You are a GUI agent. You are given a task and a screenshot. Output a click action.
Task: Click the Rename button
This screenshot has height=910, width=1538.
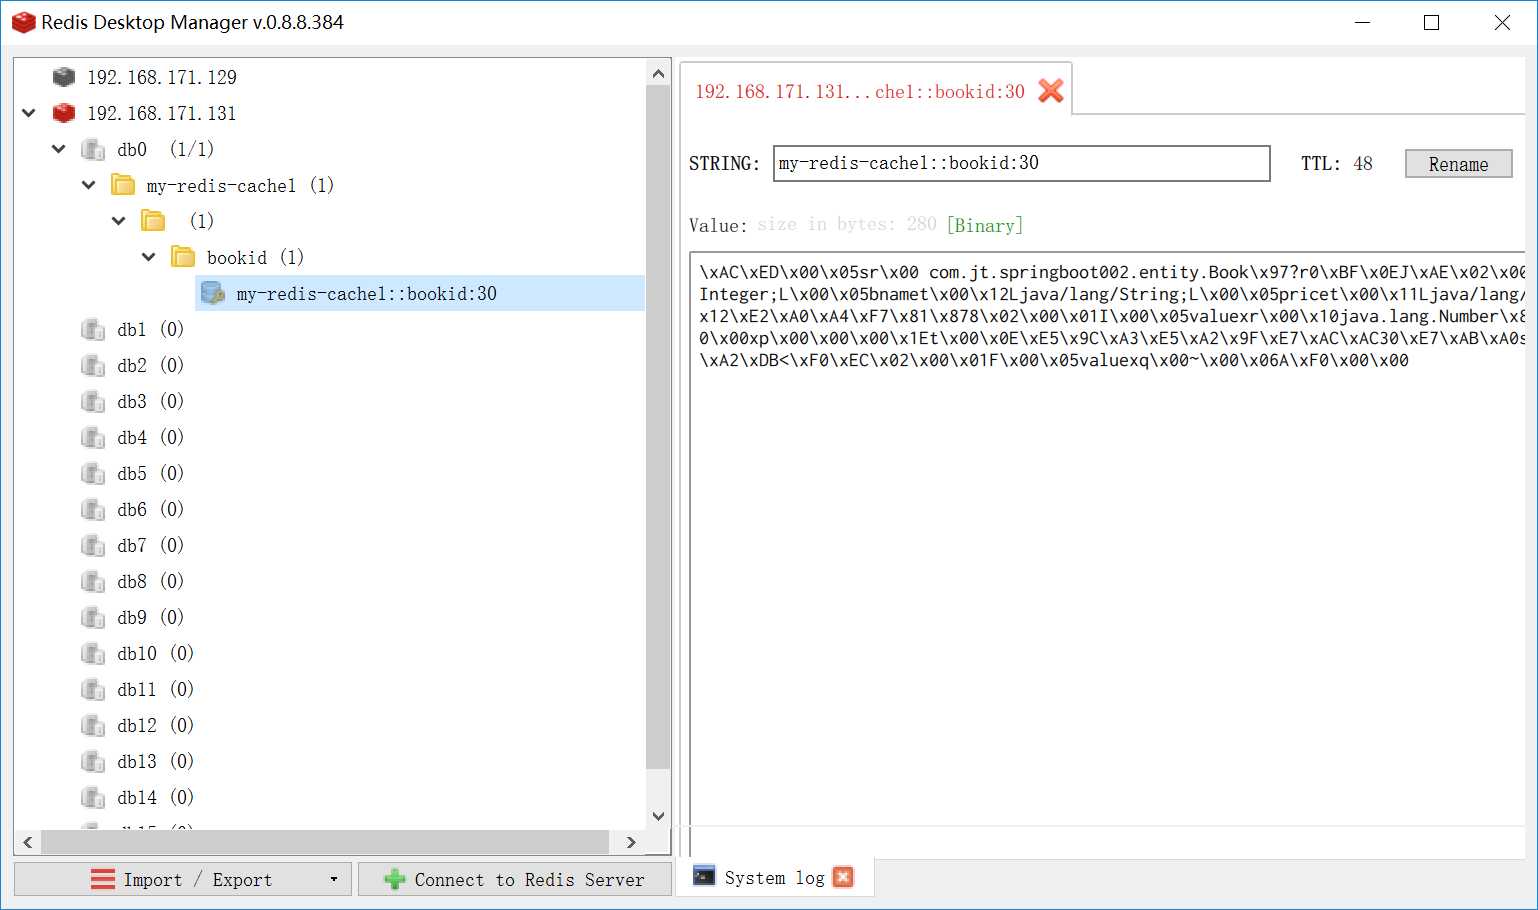coord(1458,164)
